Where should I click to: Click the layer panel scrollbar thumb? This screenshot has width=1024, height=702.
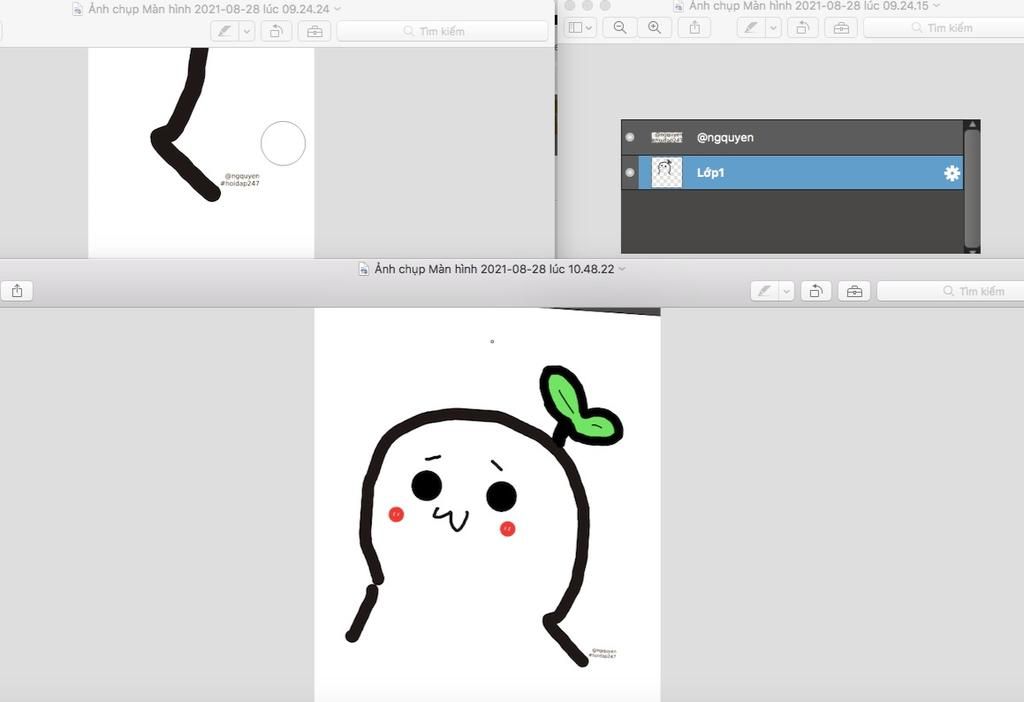[972, 188]
